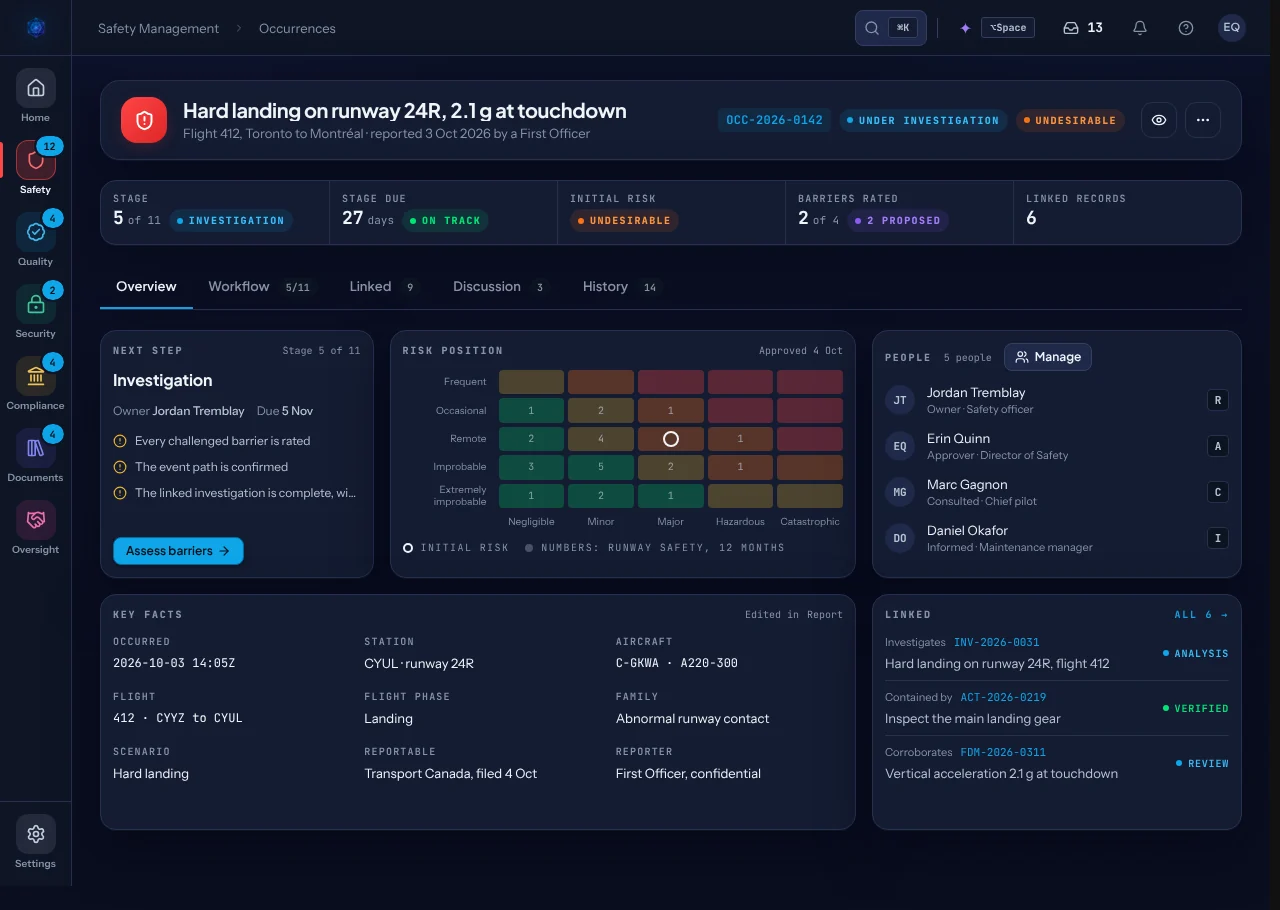Screen dimensions: 1280x910
Task: Open linked record ACT-2026-0219
Action: click(x=1003, y=698)
